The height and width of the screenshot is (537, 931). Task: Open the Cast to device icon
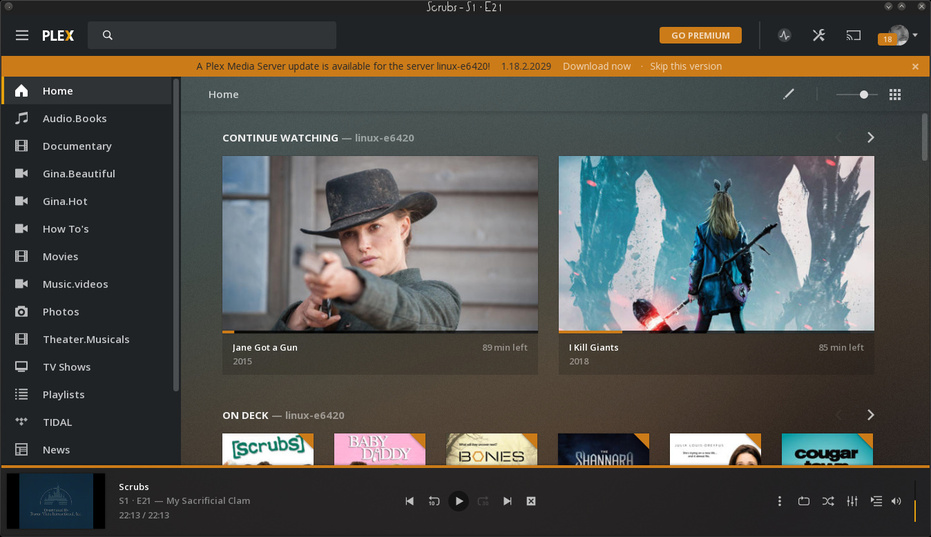pyautogui.click(x=853, y=36)
